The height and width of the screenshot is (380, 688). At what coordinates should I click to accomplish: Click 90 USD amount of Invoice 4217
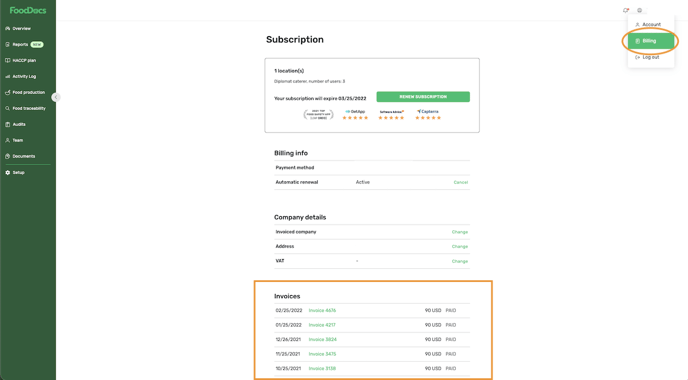point(433,325)
